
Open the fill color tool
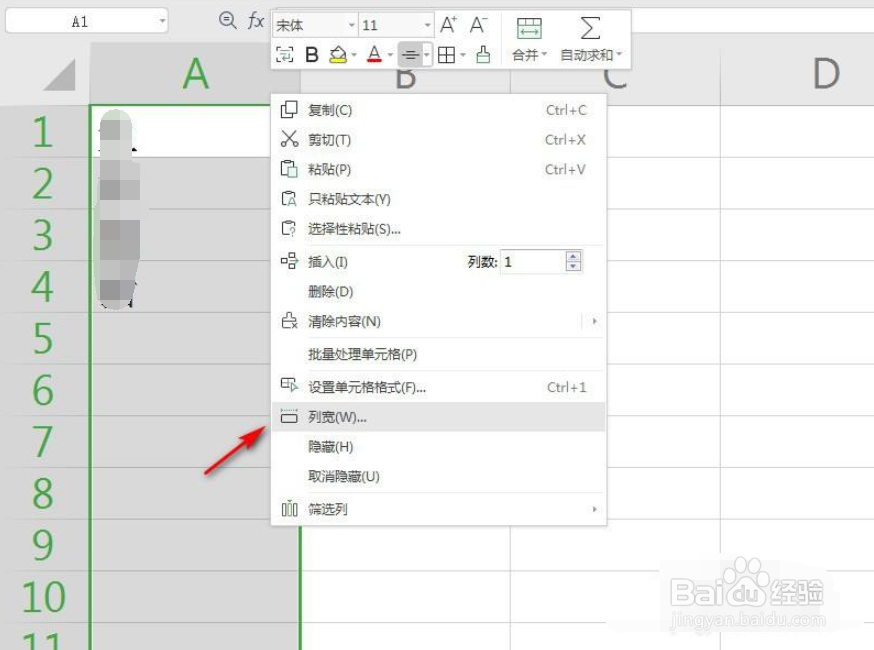click(340, 53)
